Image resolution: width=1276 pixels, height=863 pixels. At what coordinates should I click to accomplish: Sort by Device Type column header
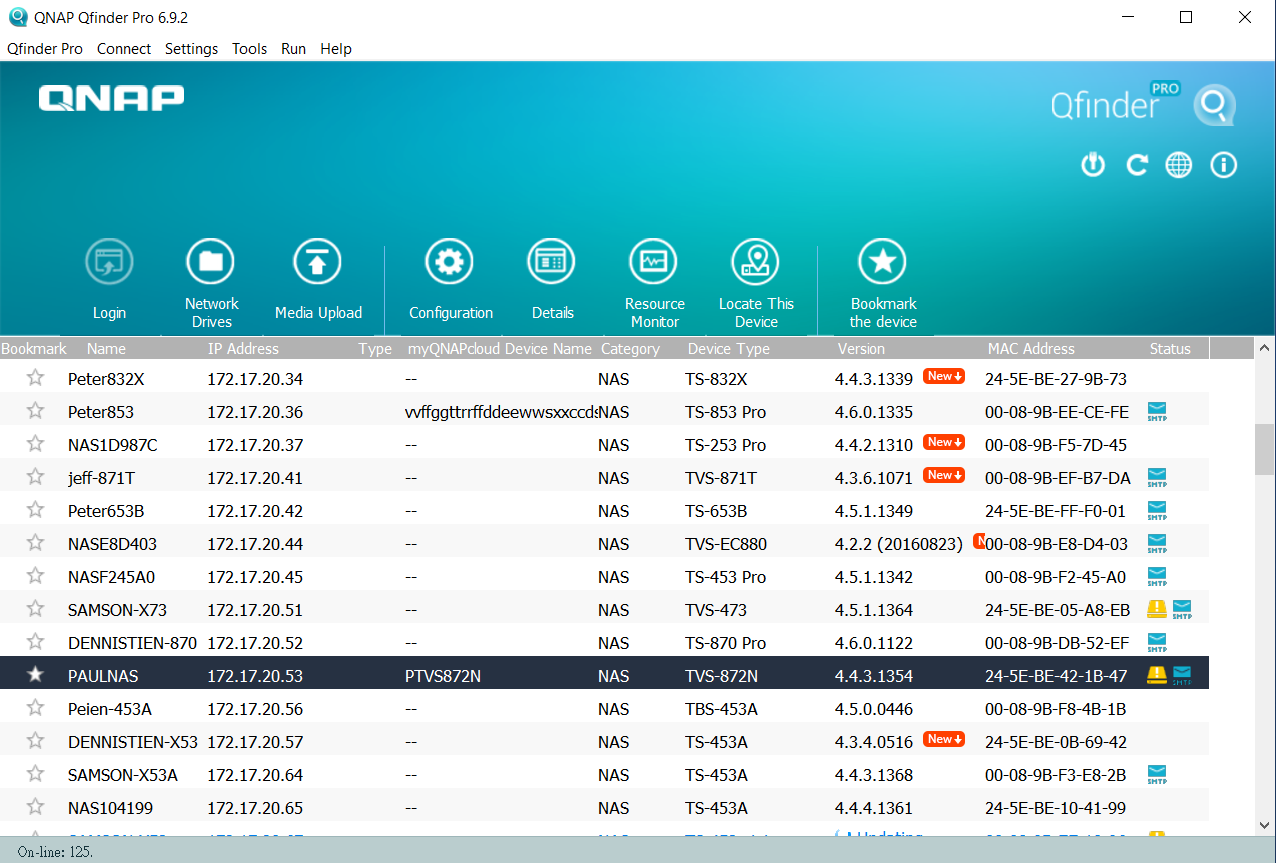(728, 349)
